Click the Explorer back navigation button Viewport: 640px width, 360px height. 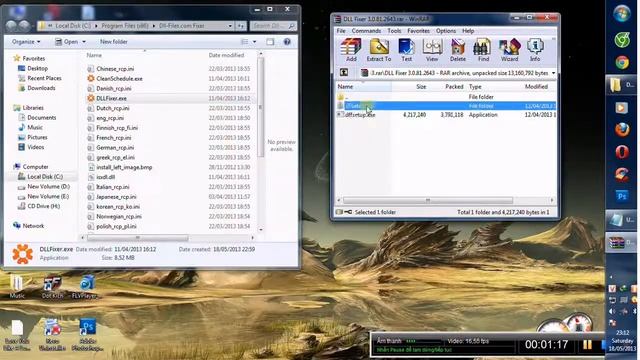[x=11, y=25]
